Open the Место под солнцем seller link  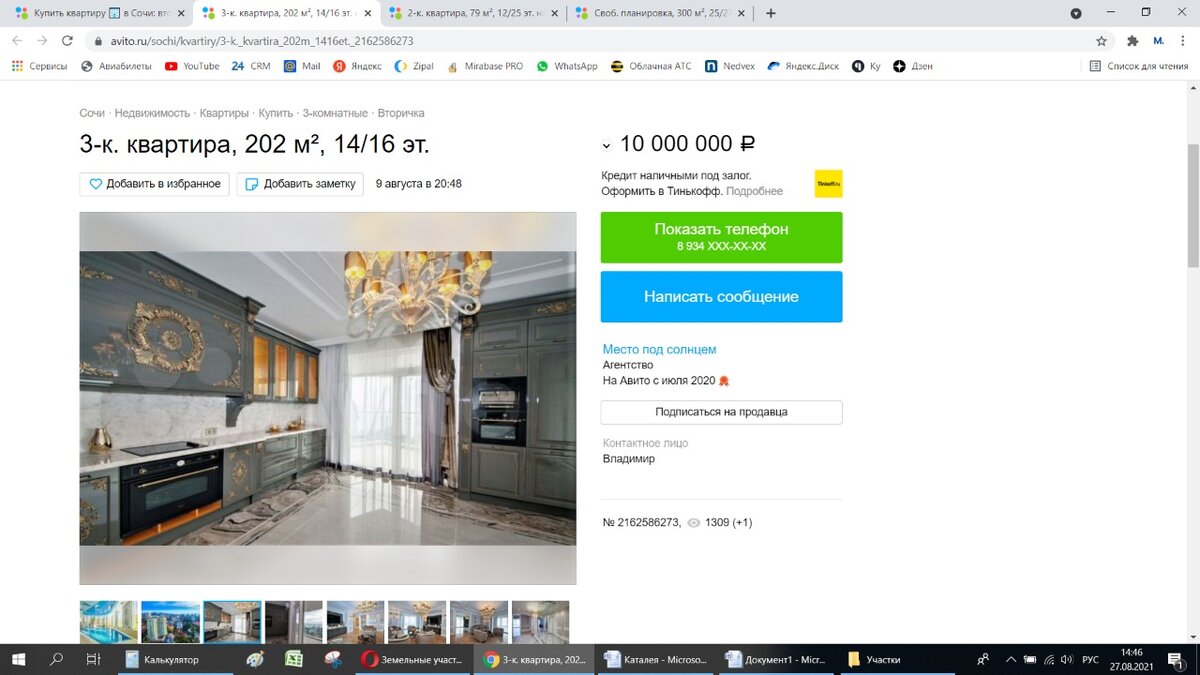point(659,349)
